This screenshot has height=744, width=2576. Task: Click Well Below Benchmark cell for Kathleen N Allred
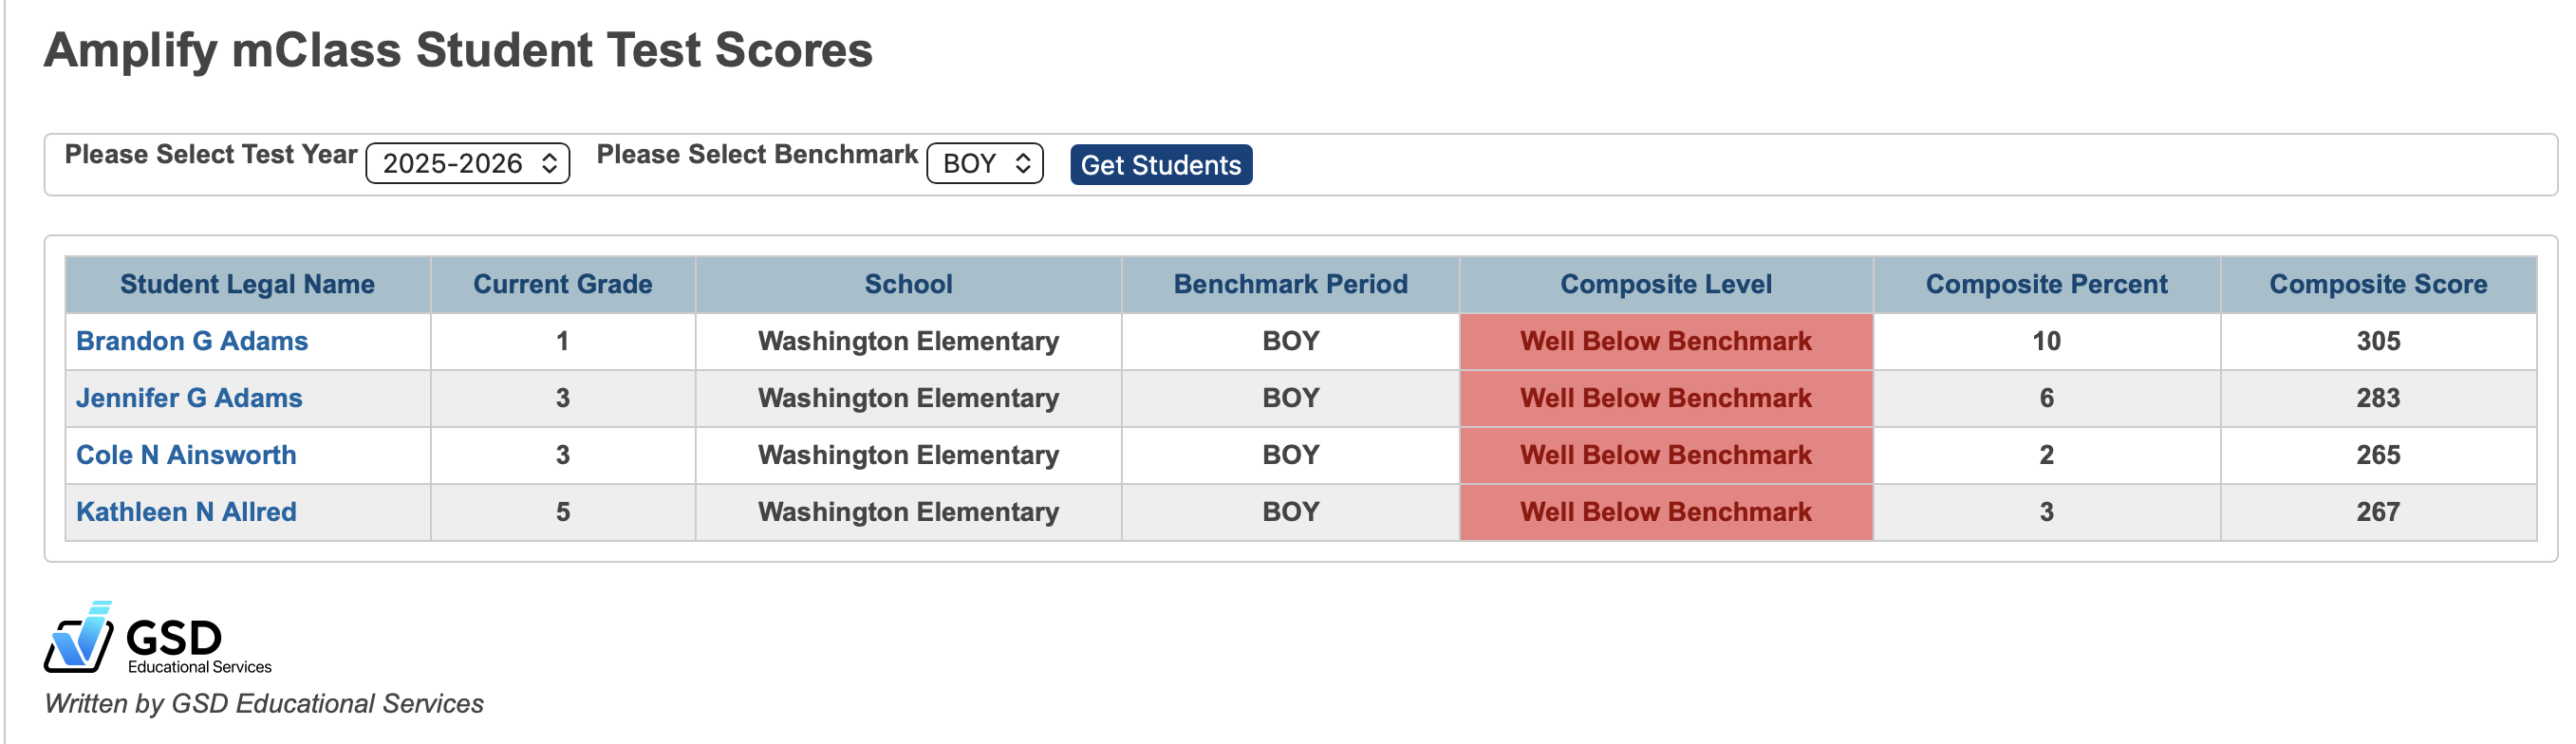(1665, 512)
